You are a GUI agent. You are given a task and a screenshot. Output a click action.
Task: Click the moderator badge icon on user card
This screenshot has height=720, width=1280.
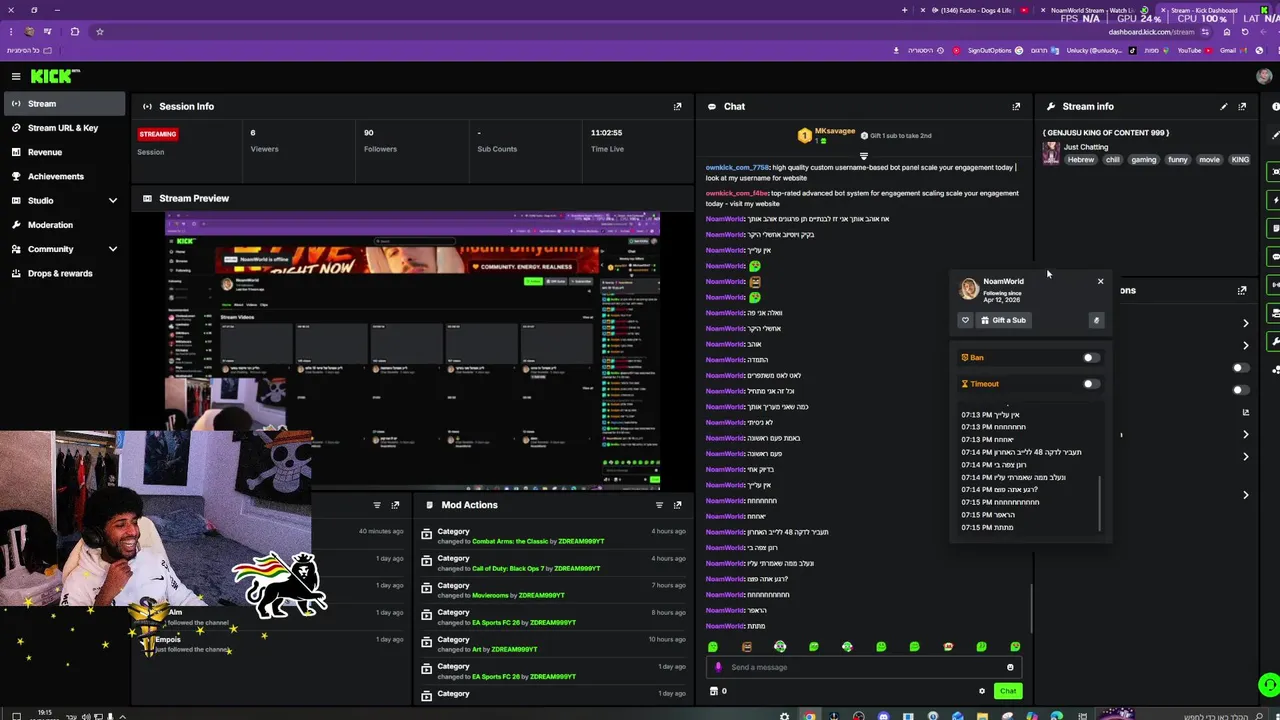point(1096,320)
